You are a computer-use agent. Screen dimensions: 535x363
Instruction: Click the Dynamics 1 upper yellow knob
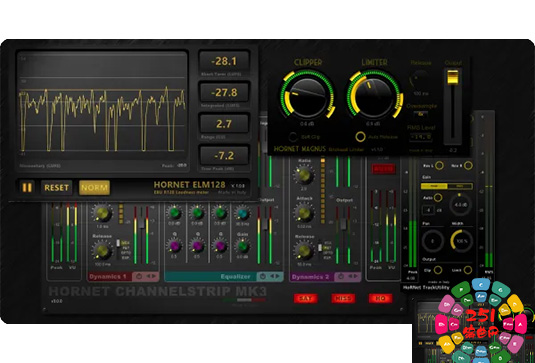click(x=102, y=214)
